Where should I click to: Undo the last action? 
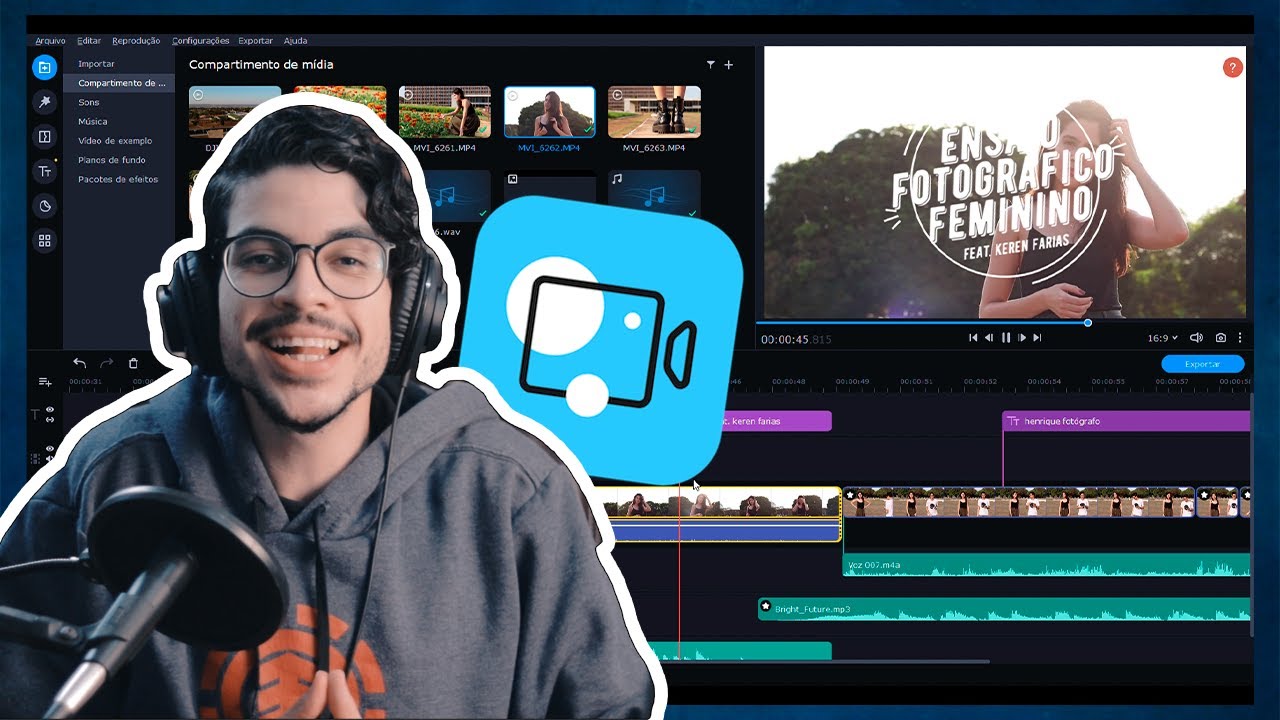pyautogui.click(x=80, y=363)
